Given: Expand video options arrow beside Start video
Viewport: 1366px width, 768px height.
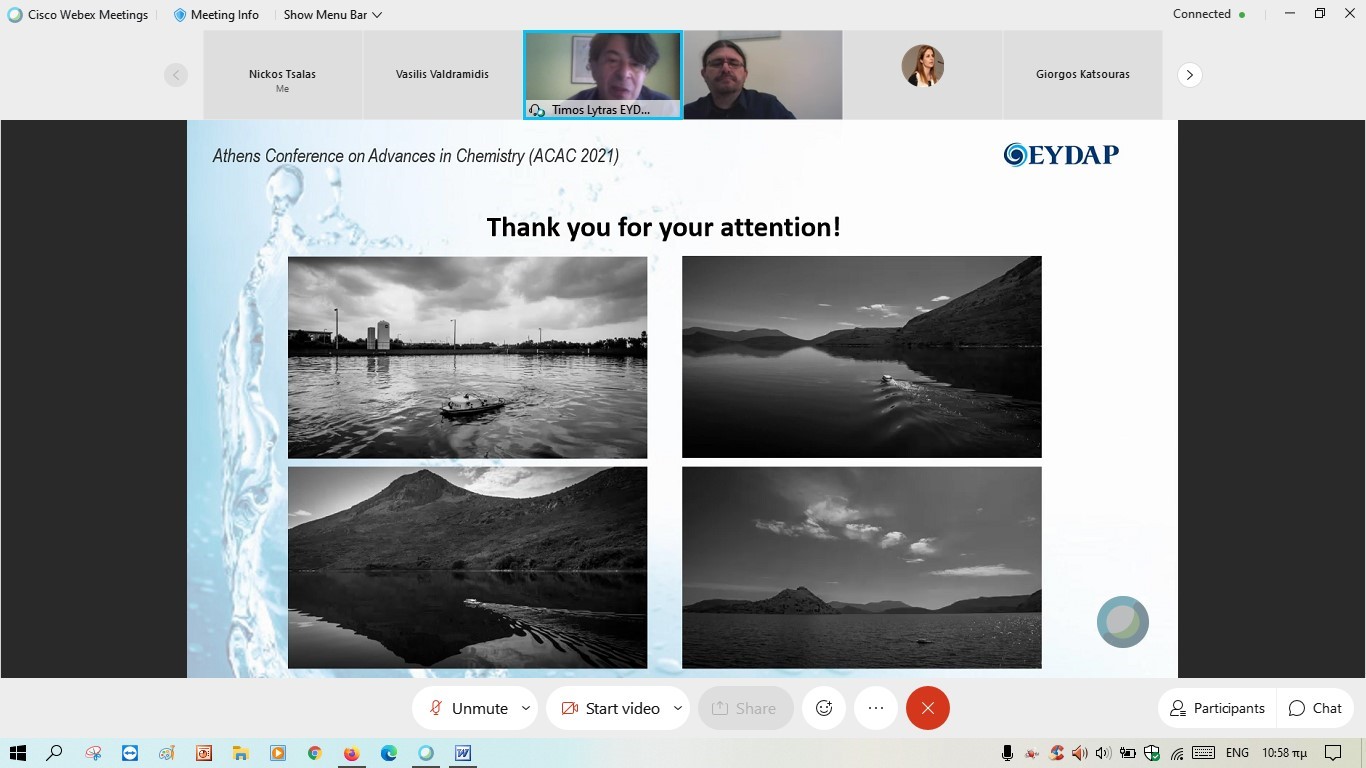Looking at the screenshot, I should pyautogui.click(x=677, y=708).
